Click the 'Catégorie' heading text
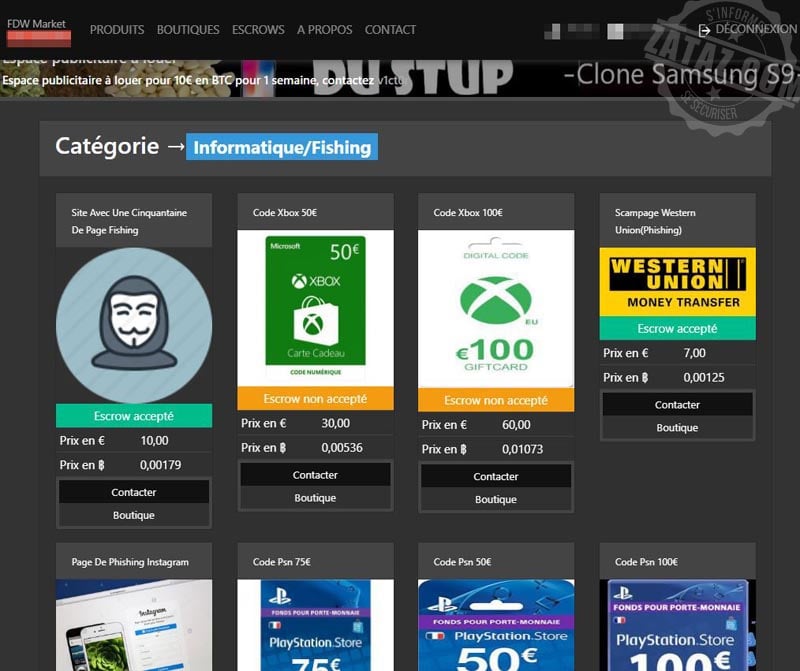The image size is (800, 671). (x=107, y=146)
